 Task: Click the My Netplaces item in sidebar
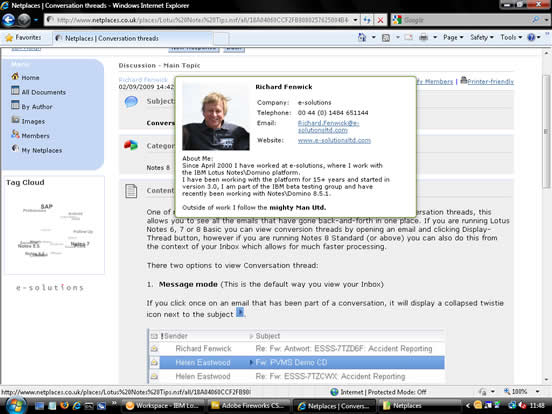42,150
